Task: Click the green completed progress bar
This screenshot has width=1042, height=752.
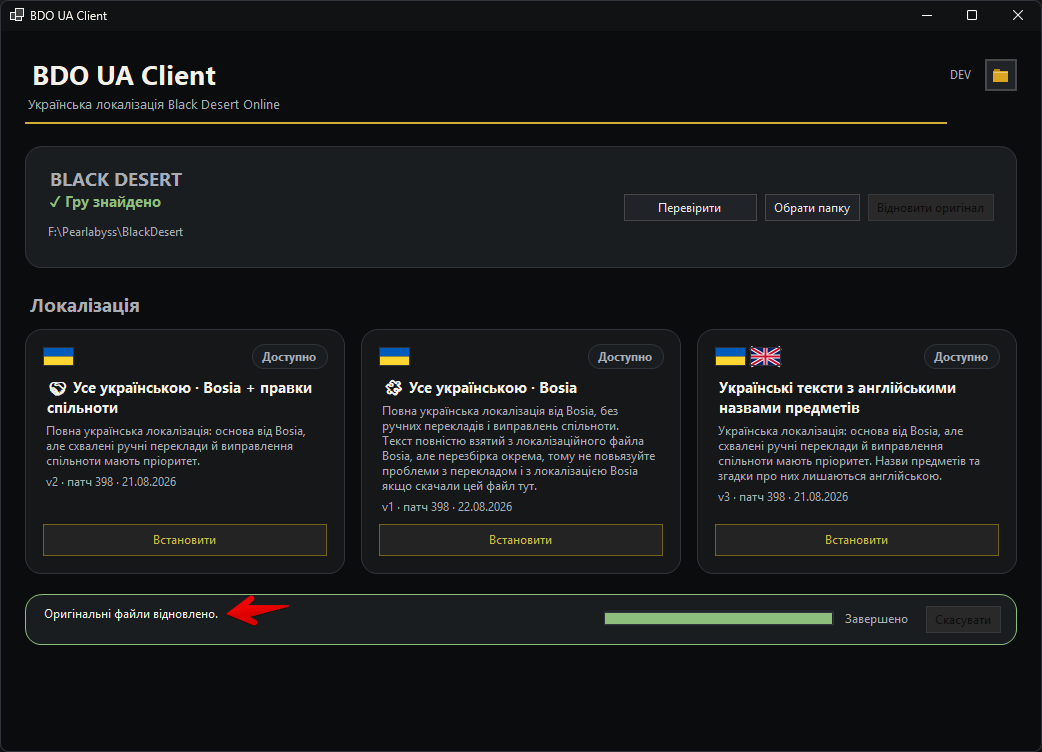Action: [x=718, y=618]
